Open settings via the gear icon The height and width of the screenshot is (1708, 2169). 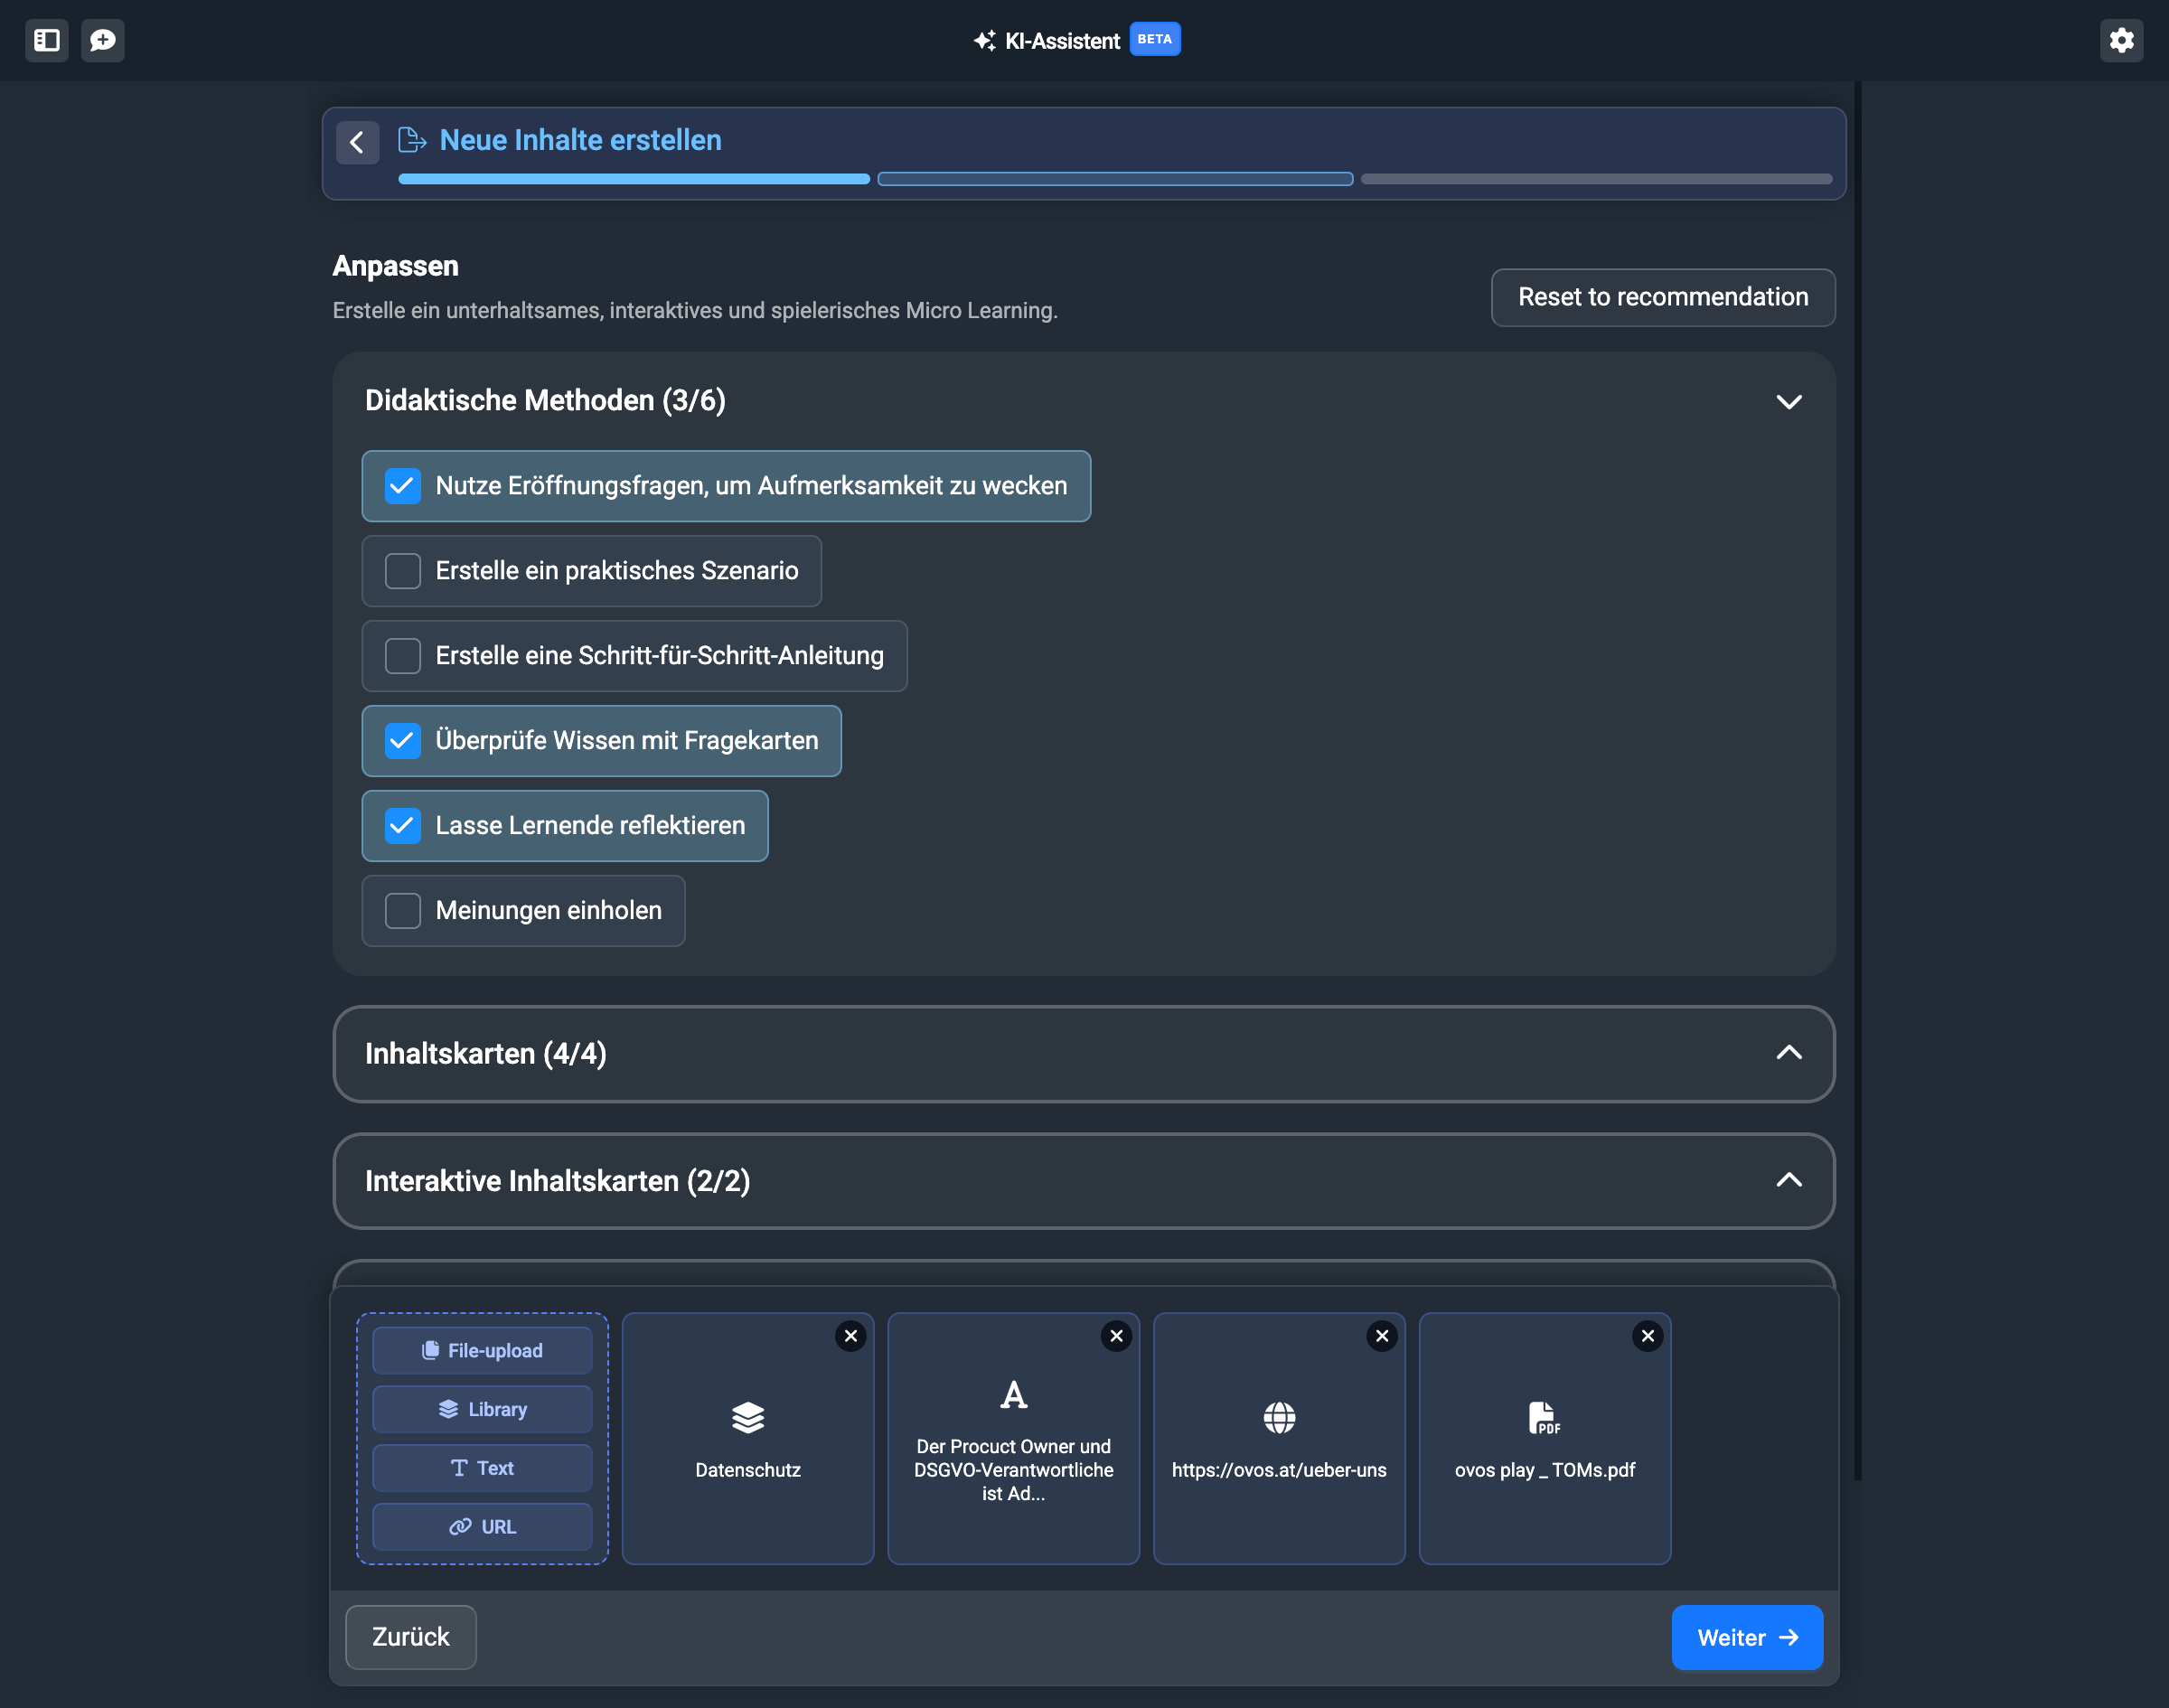pyautogui.click(x=2121, y=40)
